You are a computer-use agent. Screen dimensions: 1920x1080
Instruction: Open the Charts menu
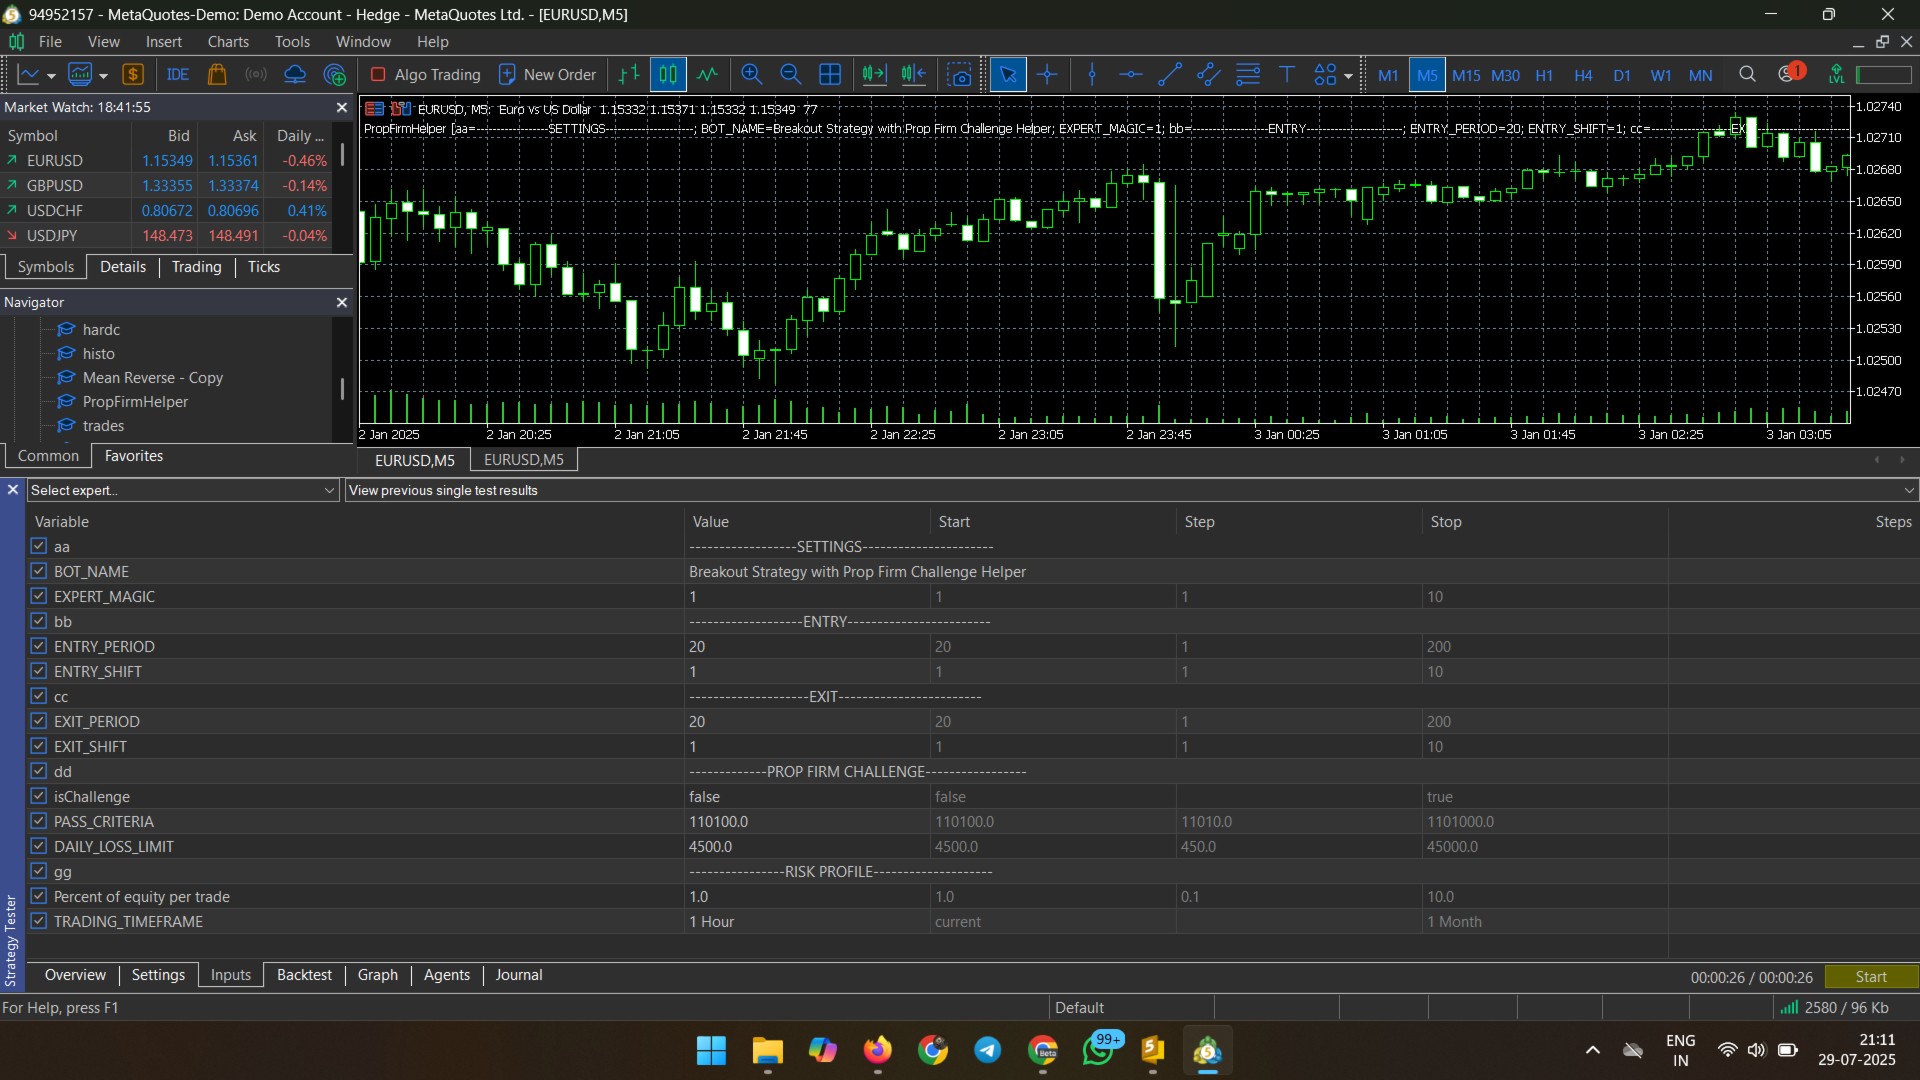pos(228,42)
